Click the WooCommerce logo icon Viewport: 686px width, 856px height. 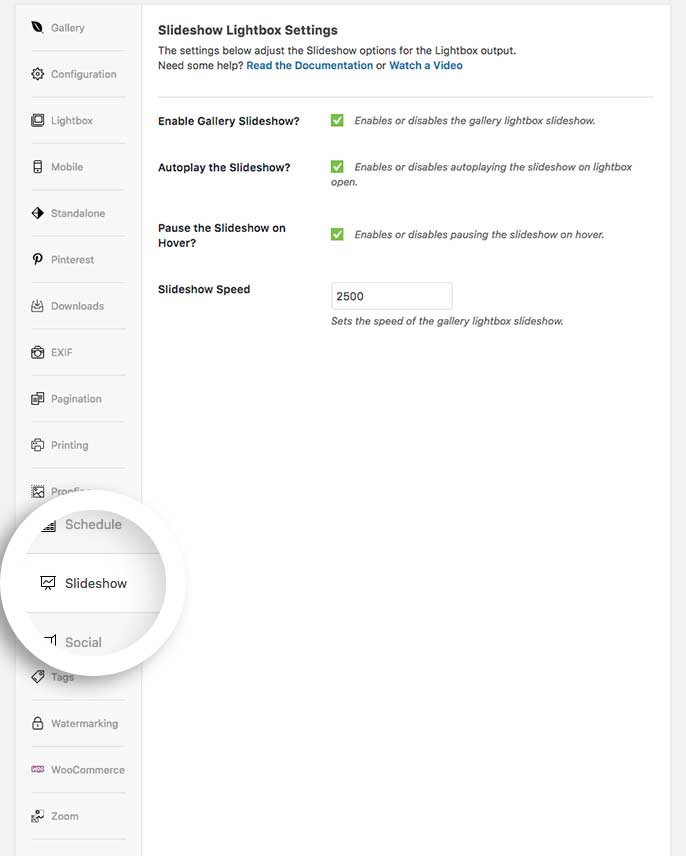pos(38,770)
